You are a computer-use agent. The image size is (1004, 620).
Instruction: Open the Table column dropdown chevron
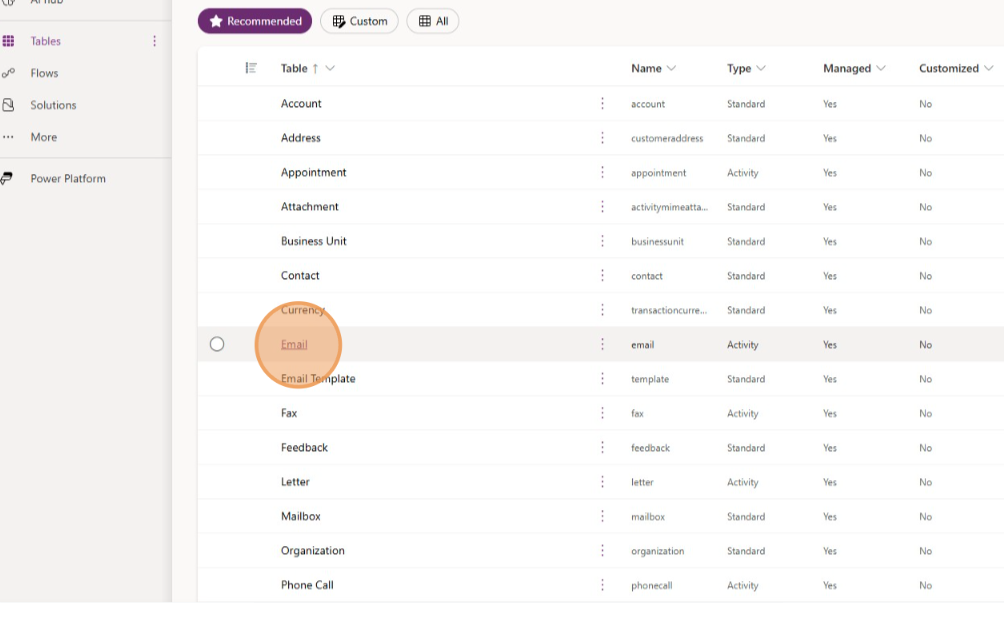point(330,68)
